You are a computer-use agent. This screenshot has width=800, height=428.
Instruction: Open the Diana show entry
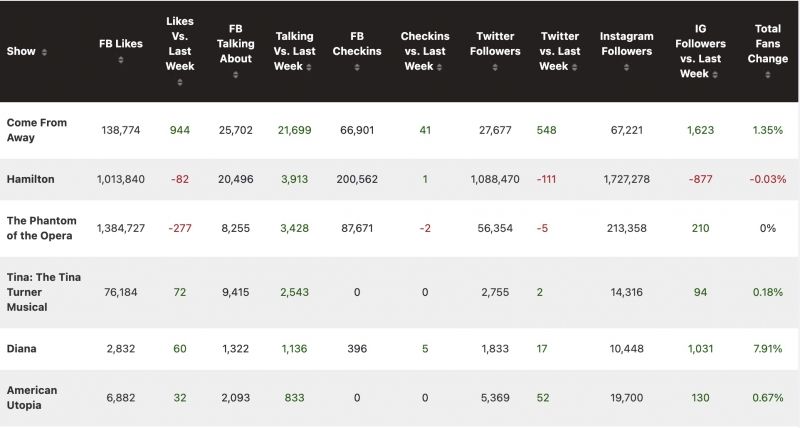point(23,348)
